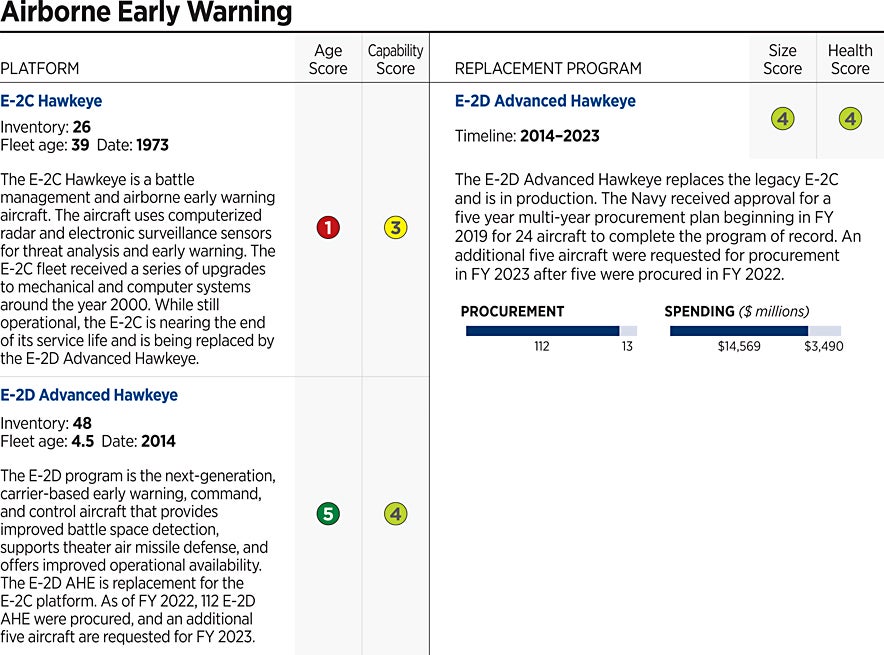Select the Size Score column header

click(x=782, y=59)
